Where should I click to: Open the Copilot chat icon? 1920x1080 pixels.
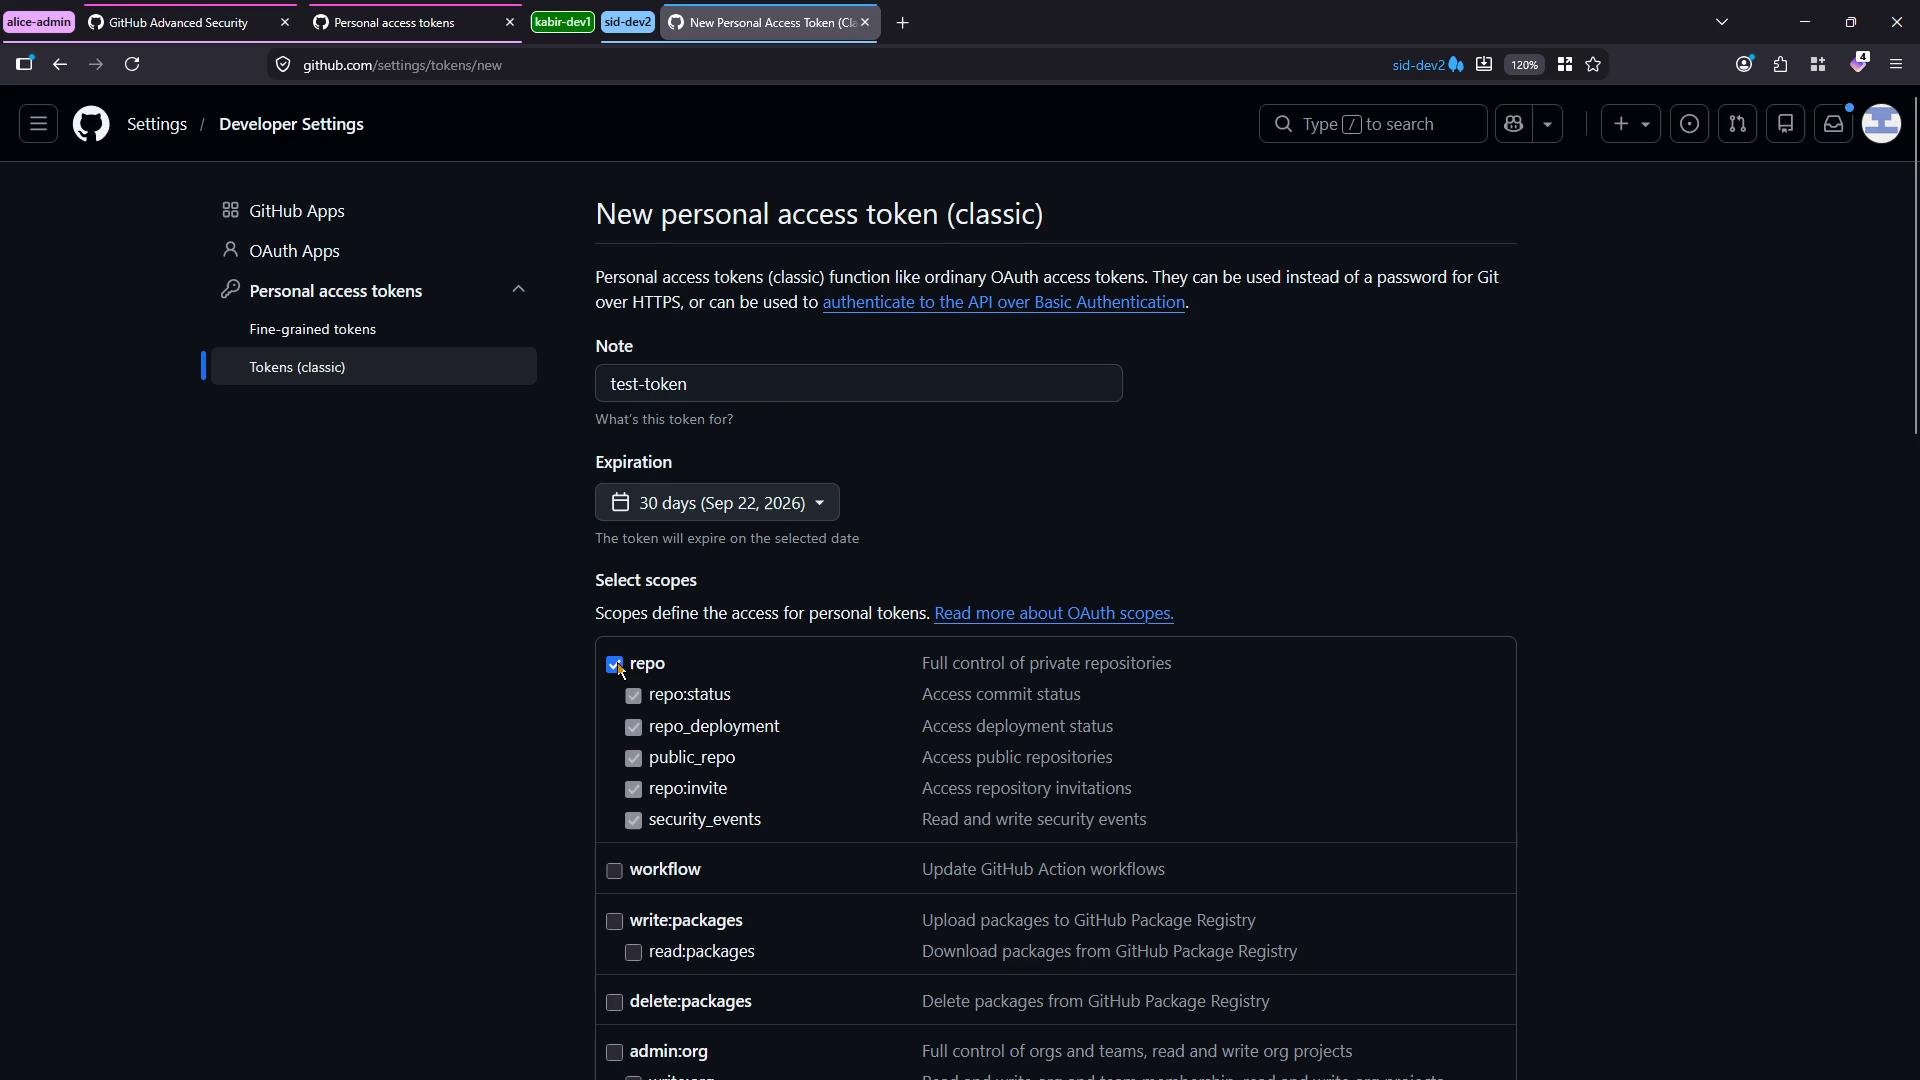coord(1513,125)
